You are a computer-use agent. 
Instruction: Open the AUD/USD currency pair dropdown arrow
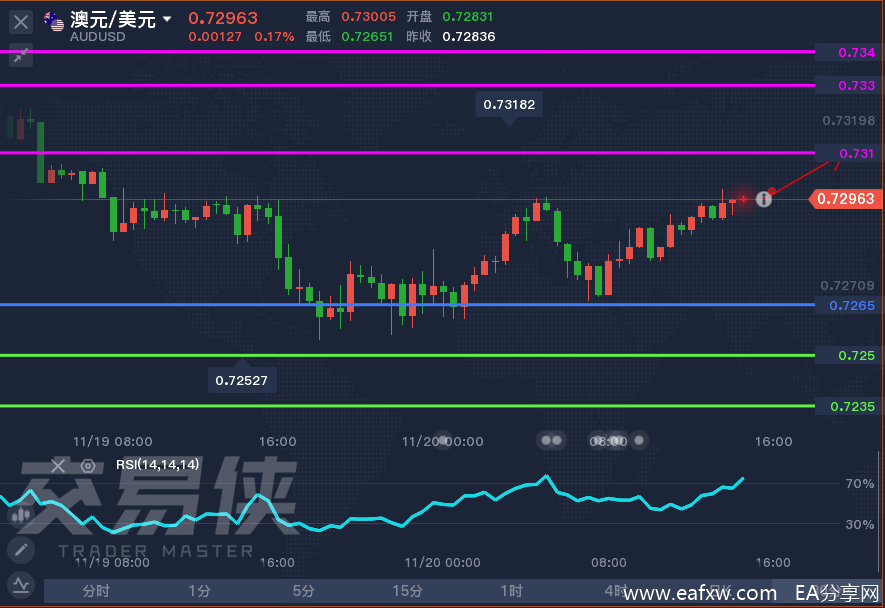coord(167,19)
